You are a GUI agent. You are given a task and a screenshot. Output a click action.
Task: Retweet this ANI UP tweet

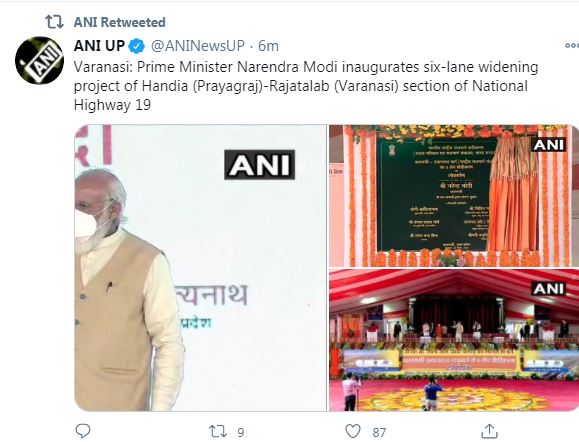(x=218, y=431)
